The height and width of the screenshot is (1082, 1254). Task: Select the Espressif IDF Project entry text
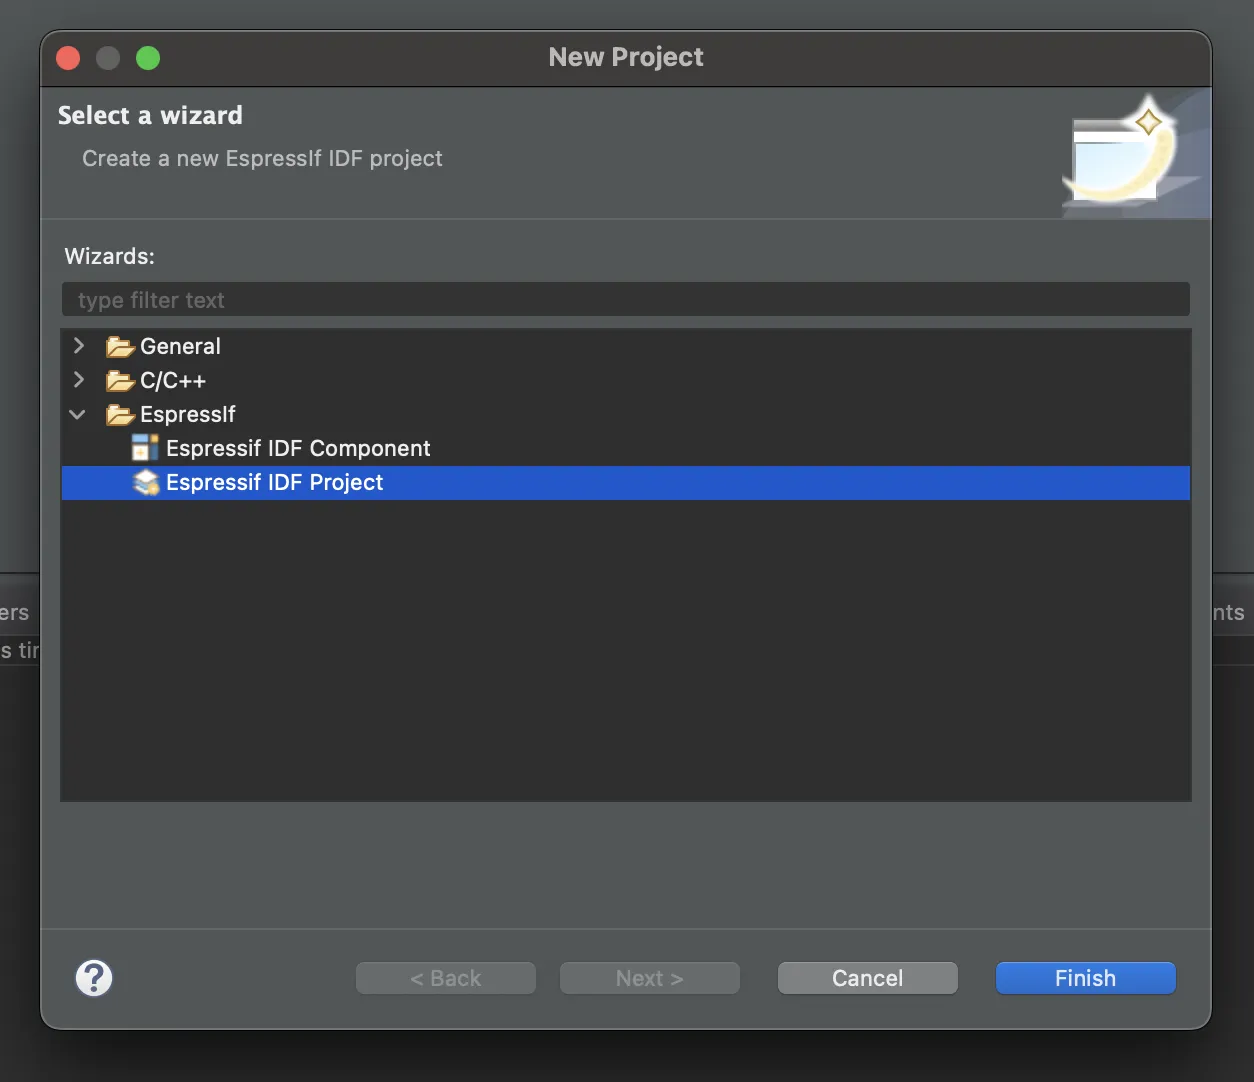click(x=274, y=482)
